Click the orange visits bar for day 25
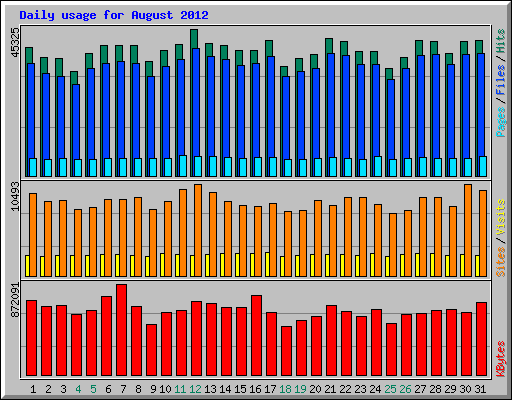 click(393, 245)
